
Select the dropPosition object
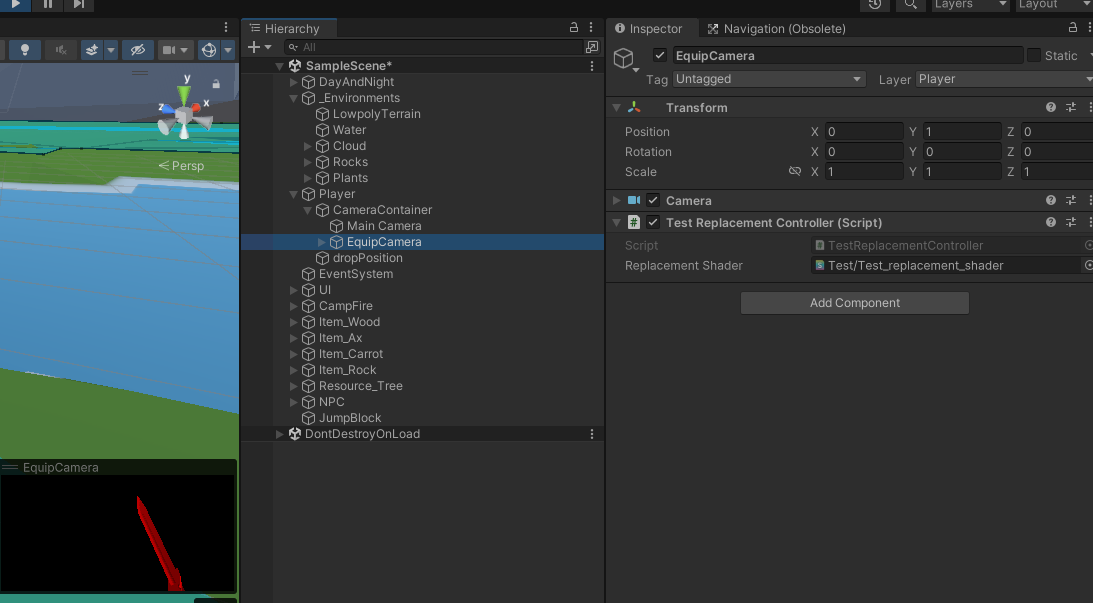367,258
